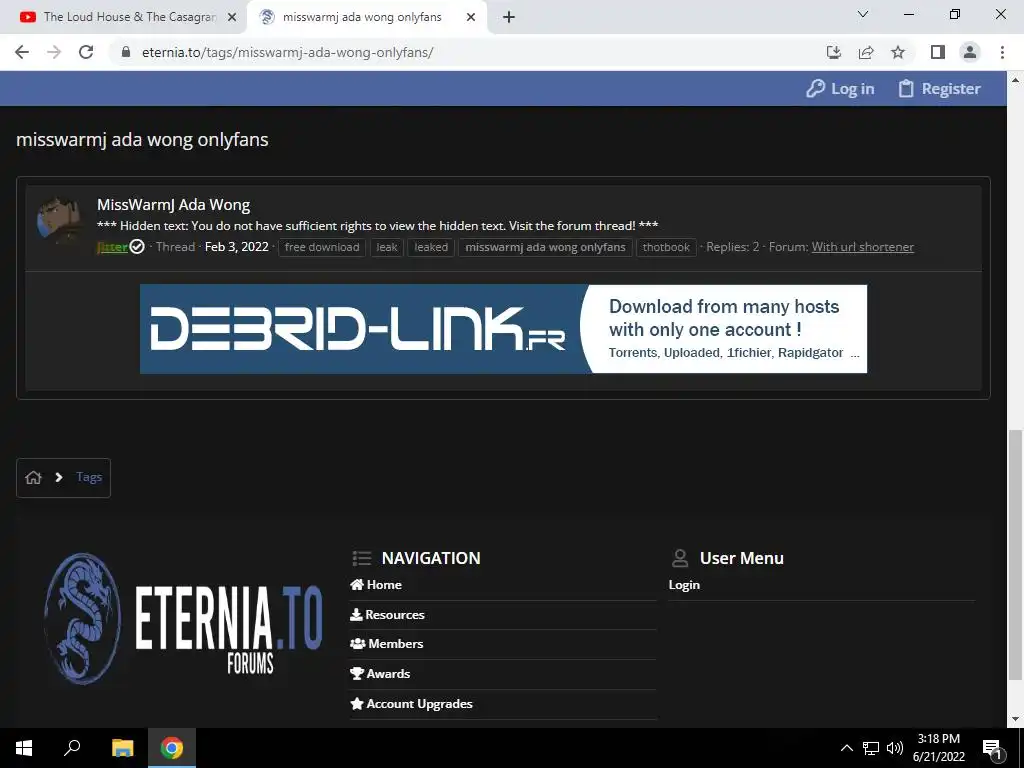Click the leak tag
Viewport: 1024px width, 768px height.
click(x=387, y=247)
